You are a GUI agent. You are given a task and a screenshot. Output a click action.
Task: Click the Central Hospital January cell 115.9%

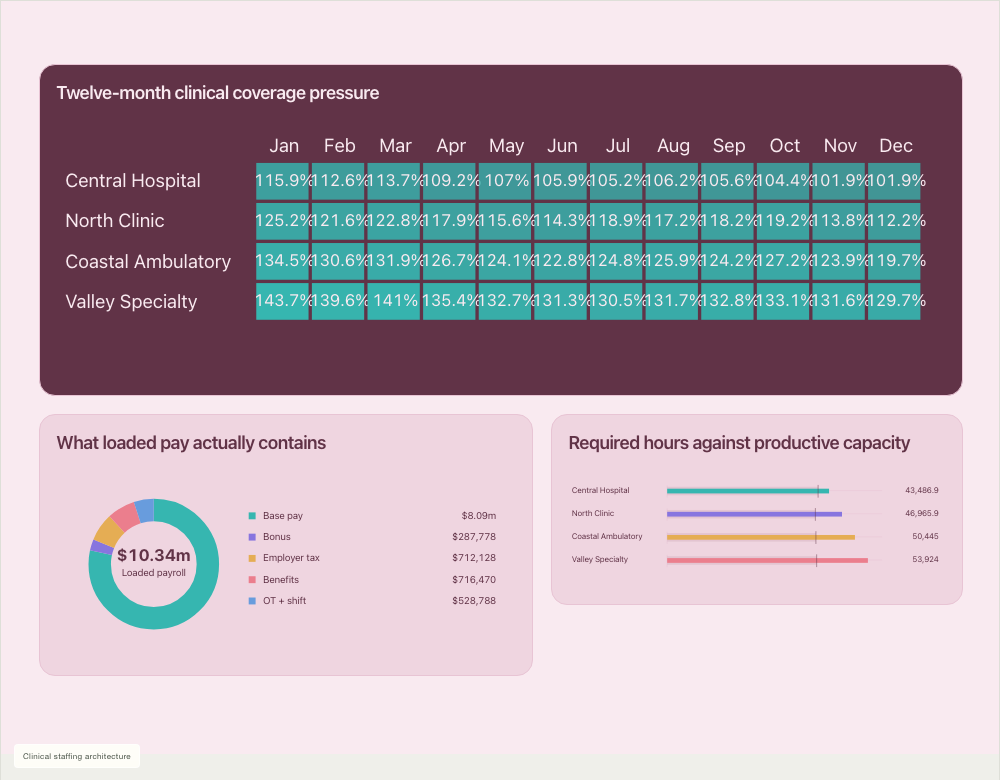click(283, 181)
